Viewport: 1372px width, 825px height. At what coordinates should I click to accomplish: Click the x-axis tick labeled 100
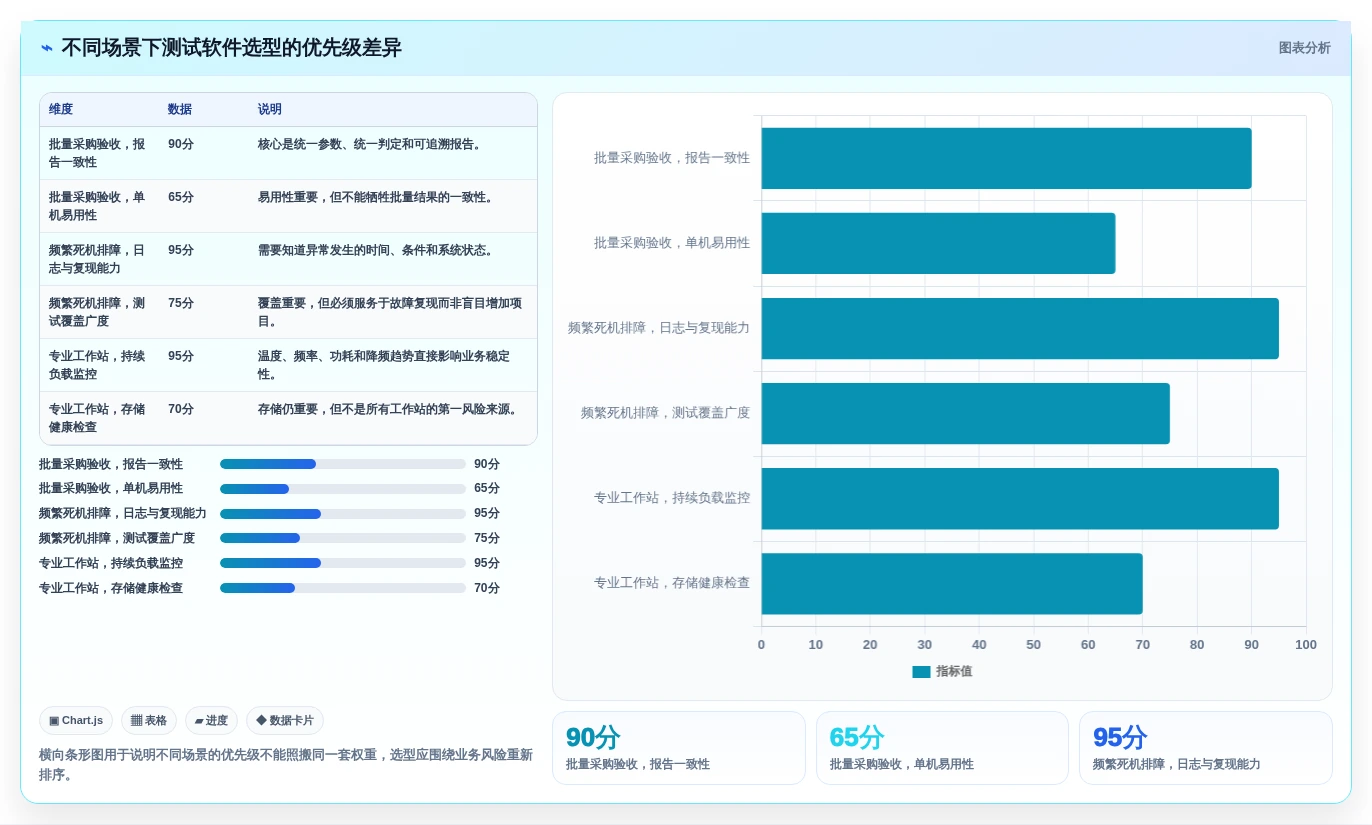[x=1306, y=645]
